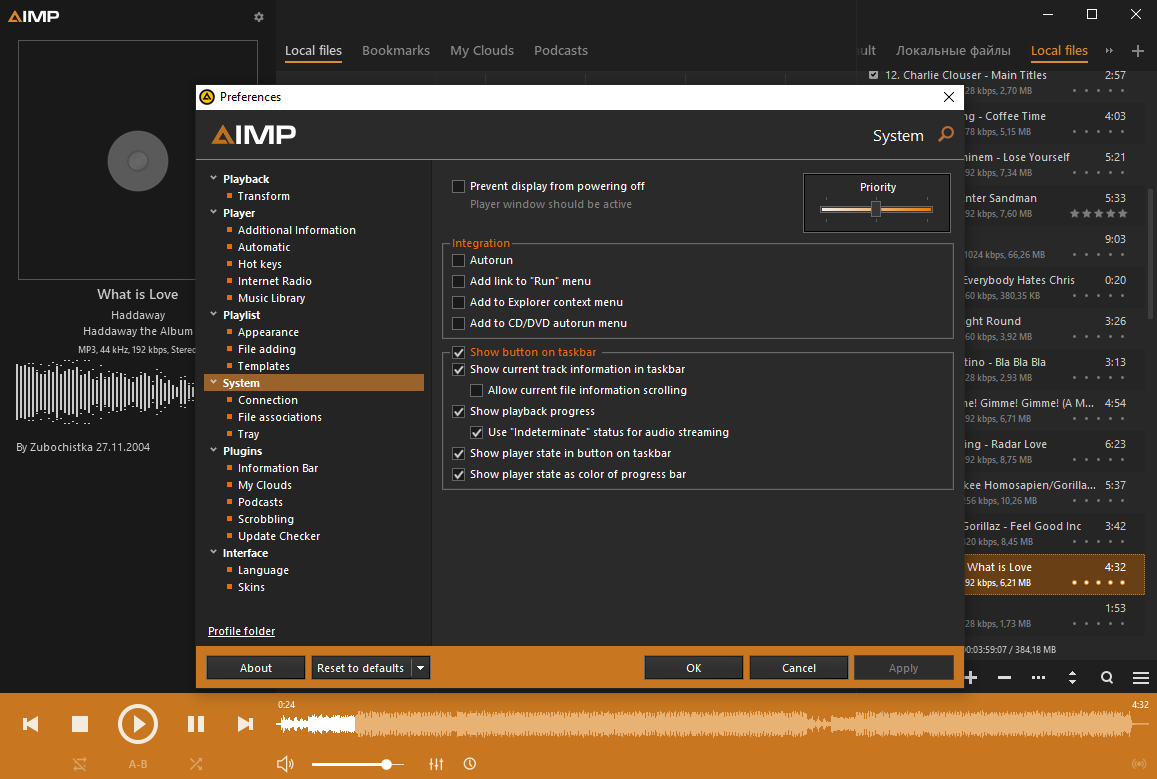Close the Preferences dialog X
1157x779 pixels.
tap(949, 97)
